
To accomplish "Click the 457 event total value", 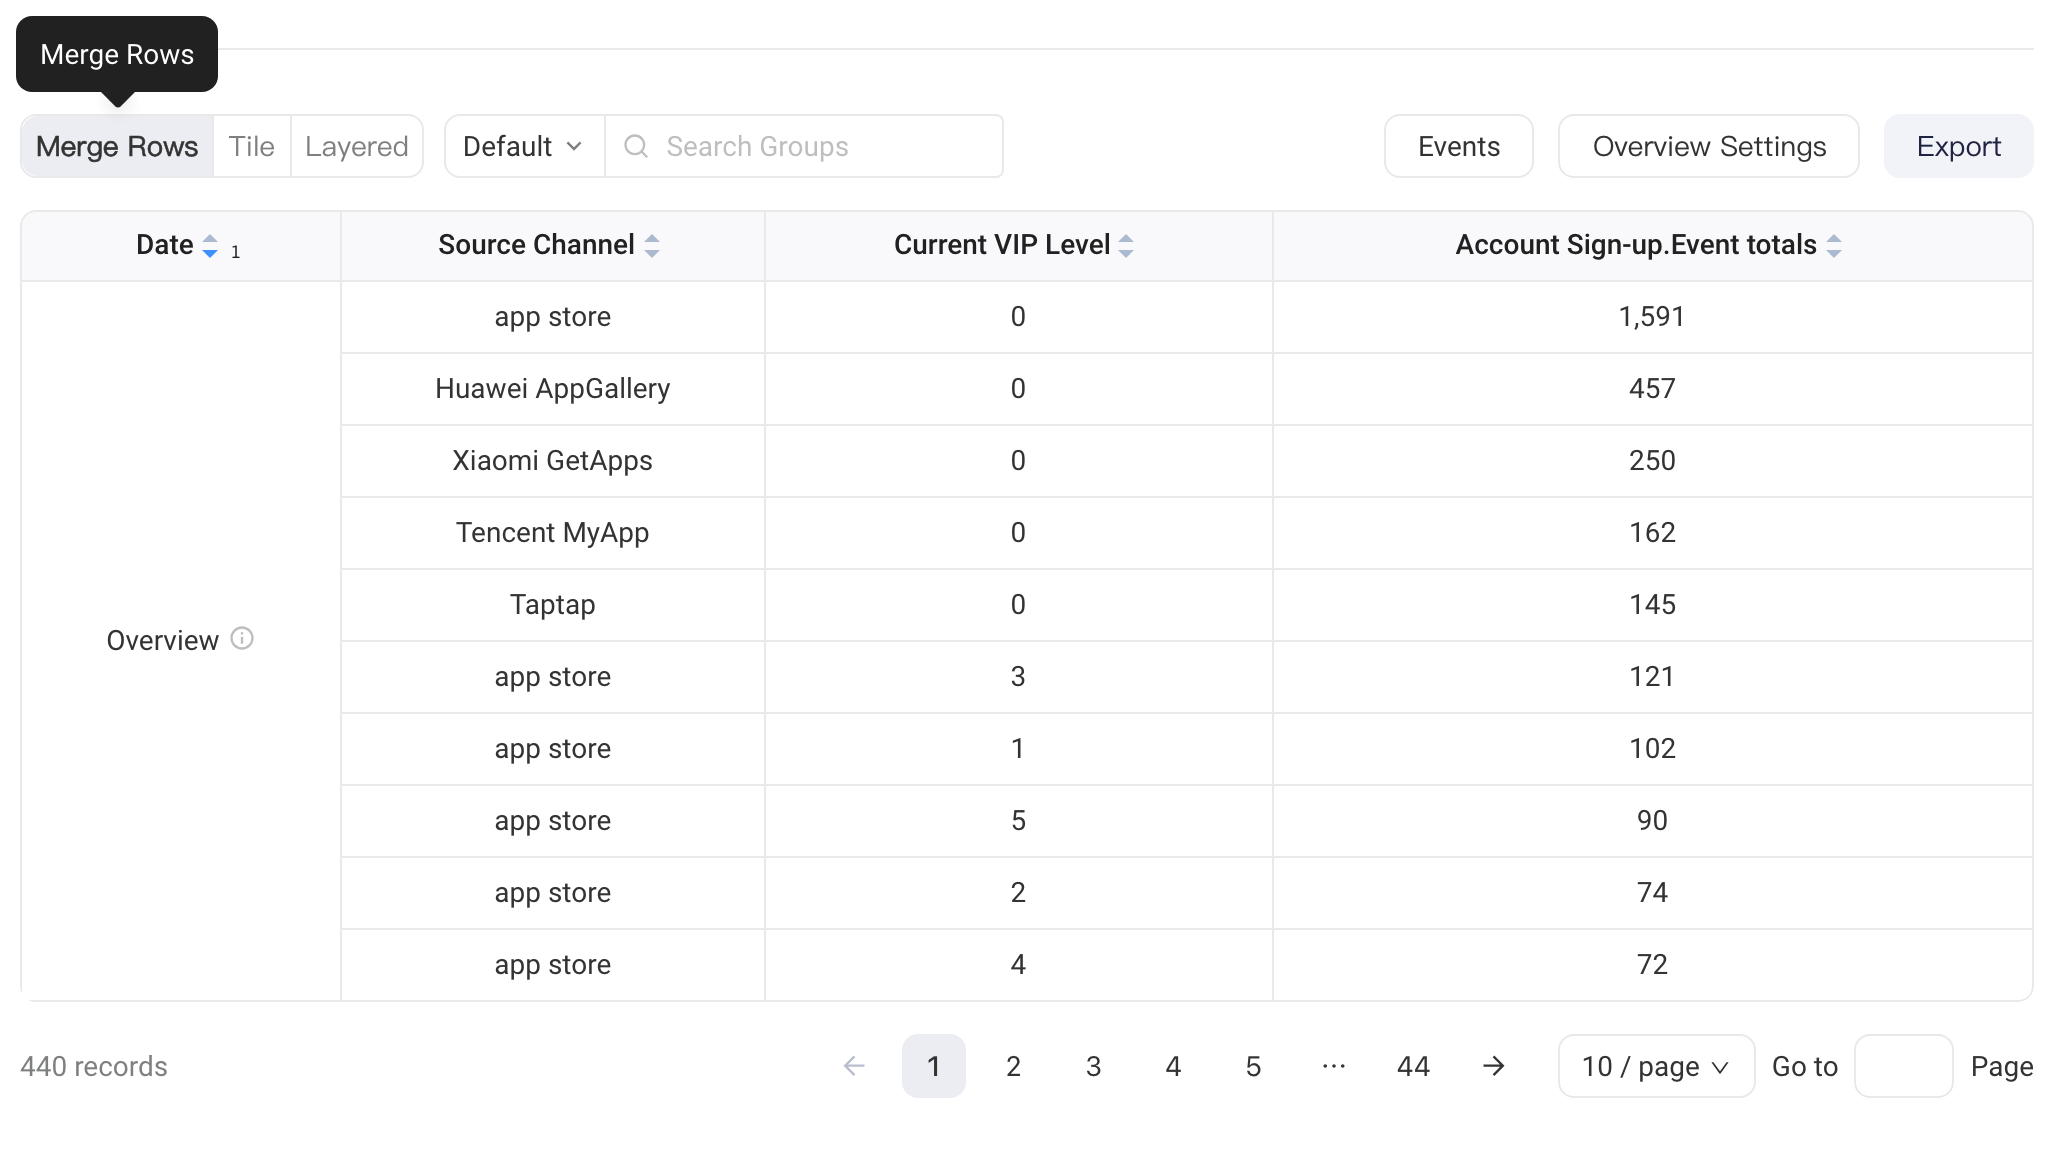I will tap(1651, 389).
